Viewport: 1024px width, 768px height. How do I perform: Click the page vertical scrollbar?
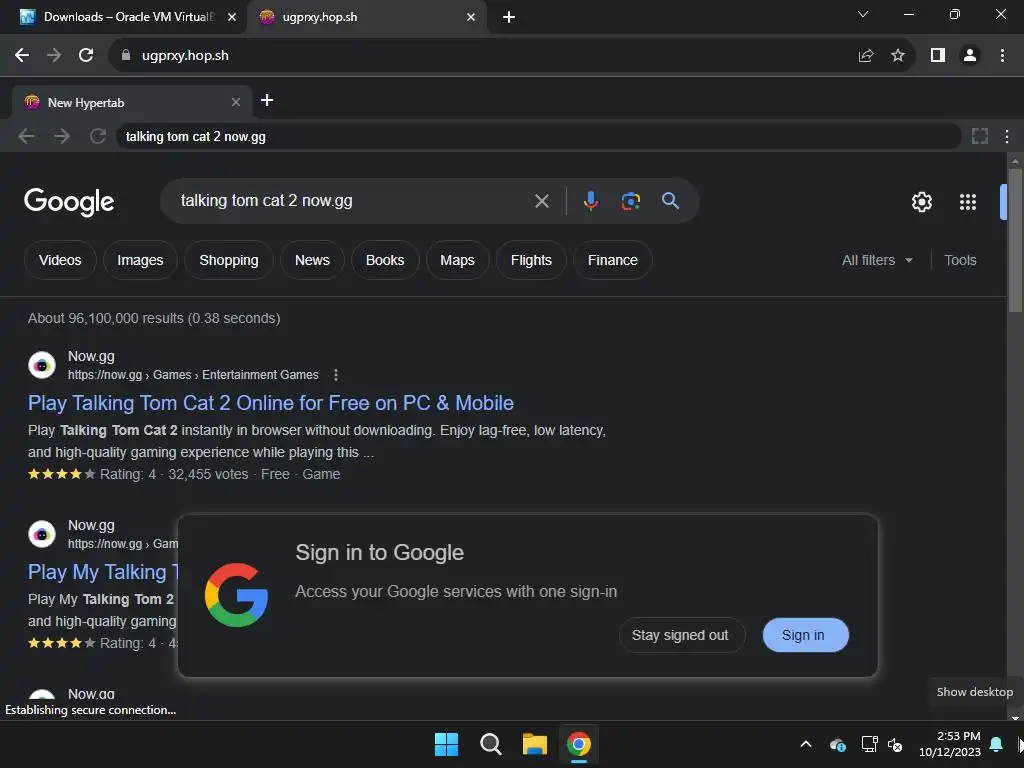coord(1015,242)
